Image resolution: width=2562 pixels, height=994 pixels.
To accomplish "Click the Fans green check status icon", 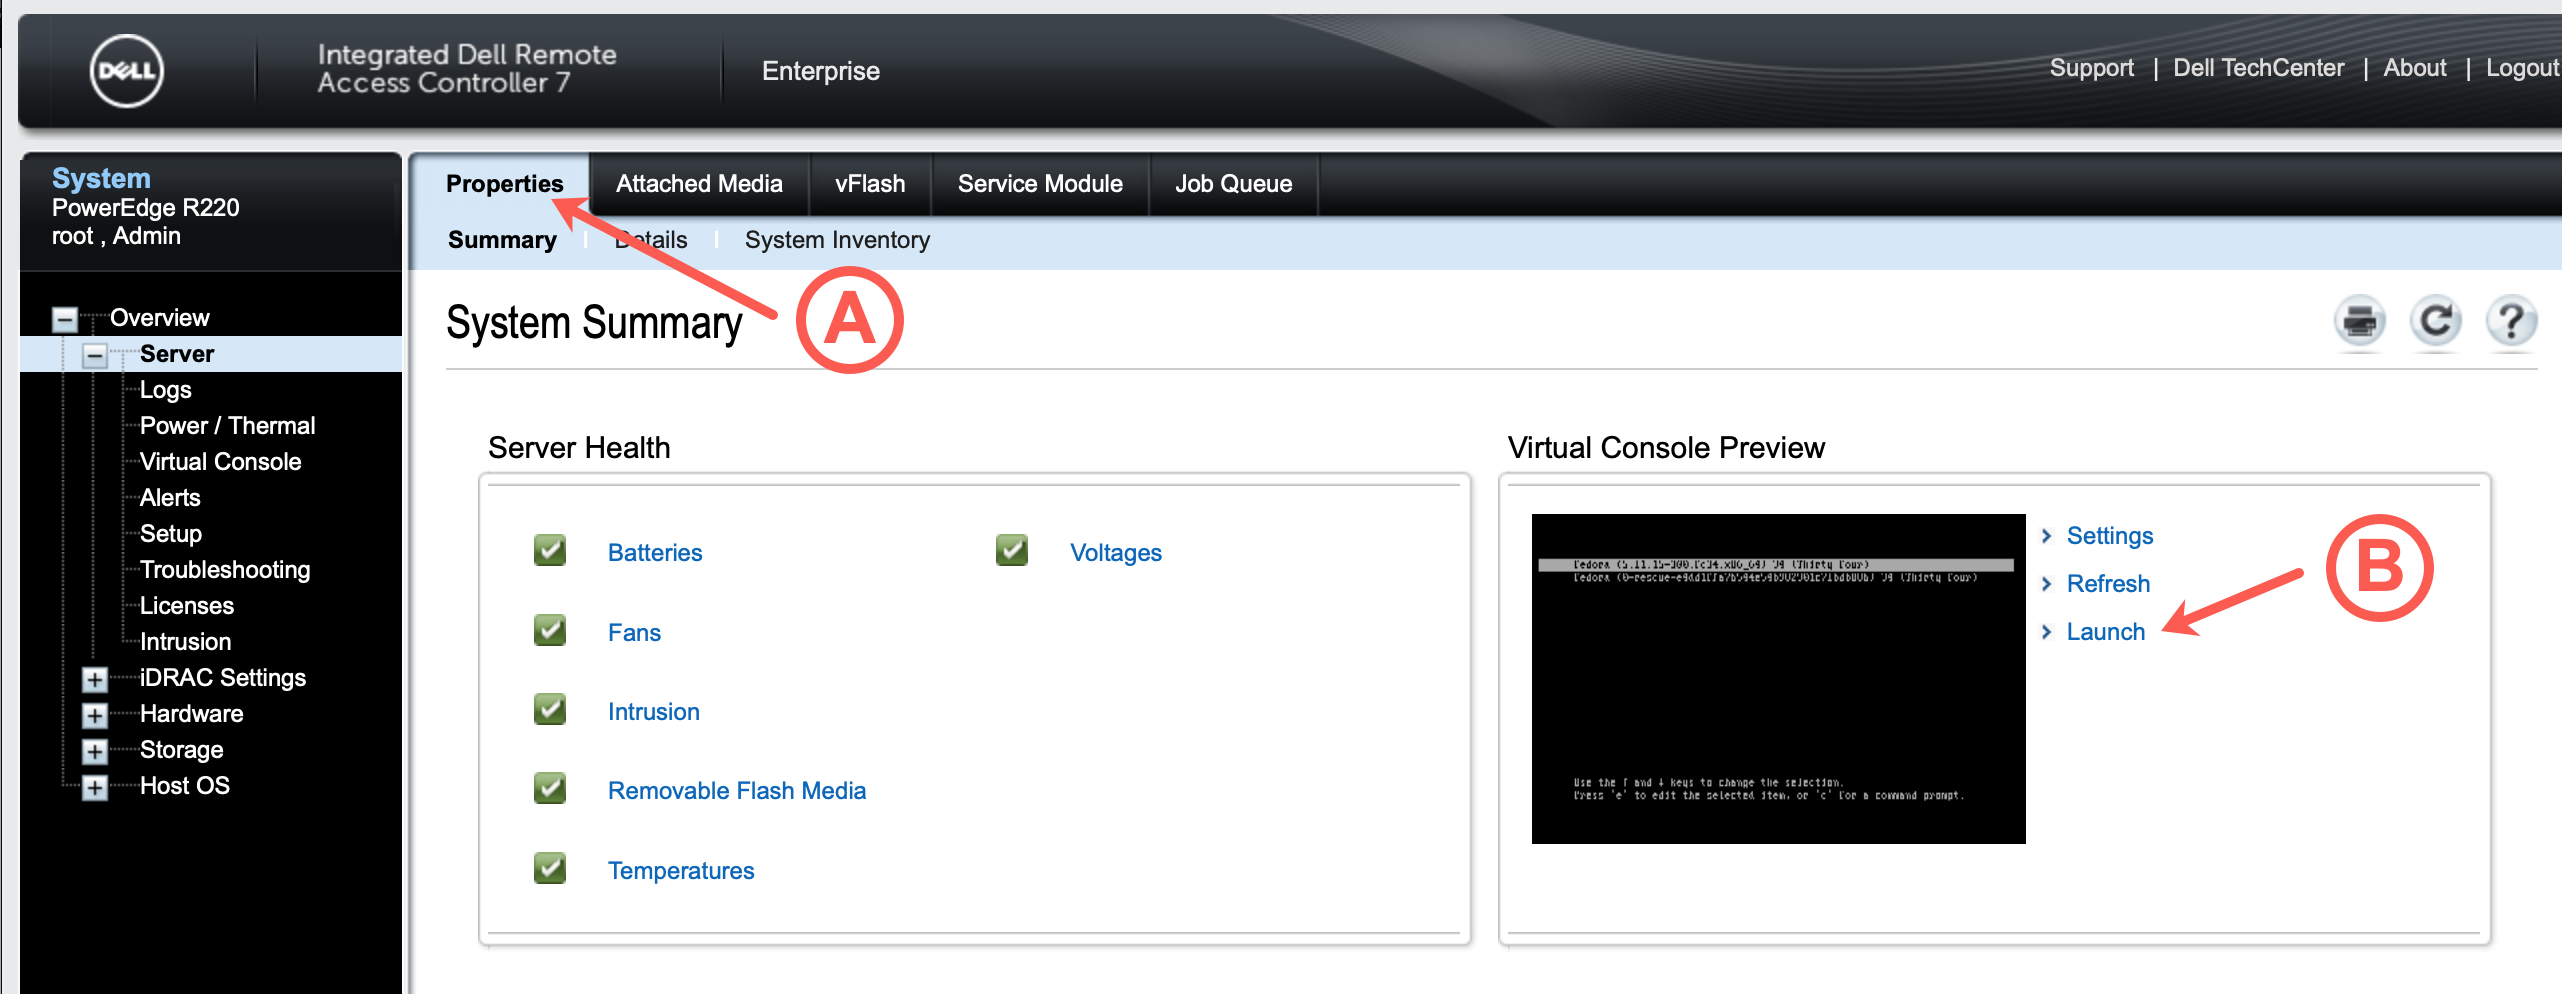I will [550, 631].
